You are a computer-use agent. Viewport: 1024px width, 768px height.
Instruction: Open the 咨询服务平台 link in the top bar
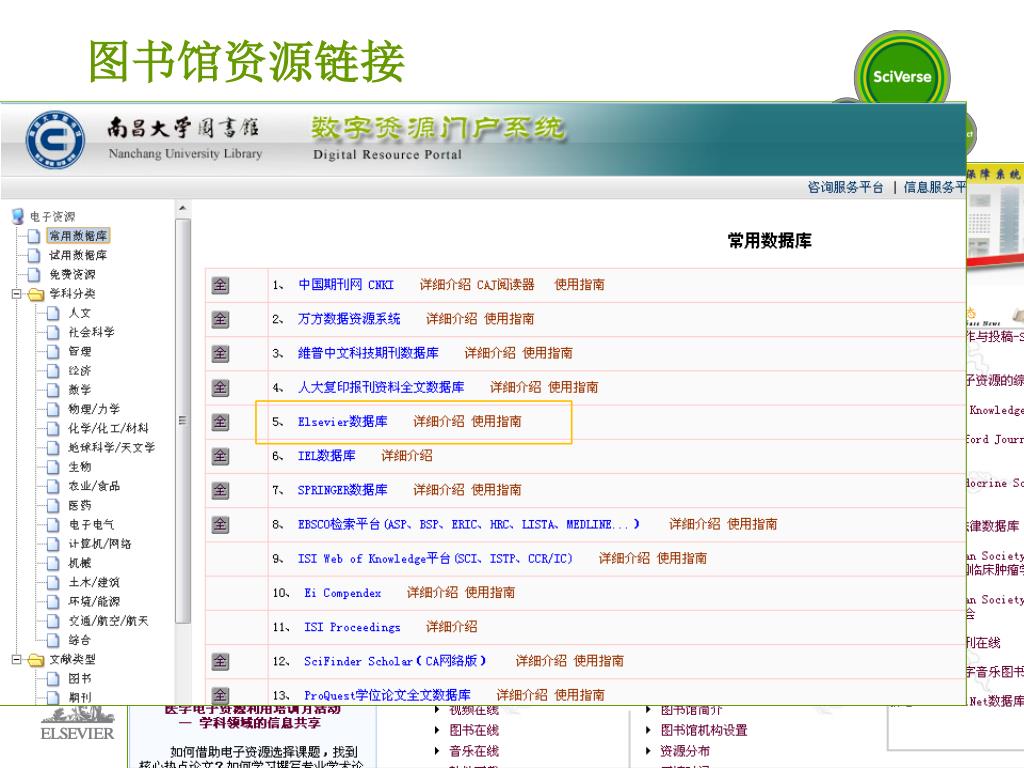pos(845,187)
